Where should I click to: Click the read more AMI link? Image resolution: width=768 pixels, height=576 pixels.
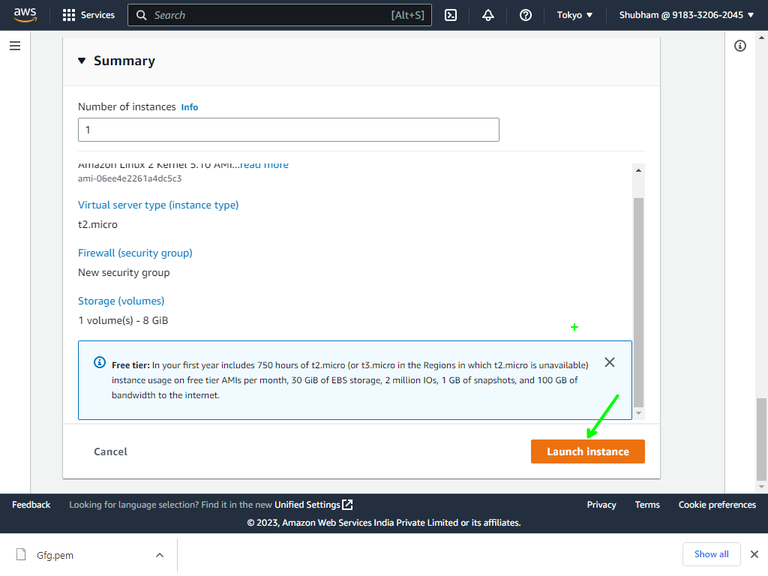pos(264,165)
